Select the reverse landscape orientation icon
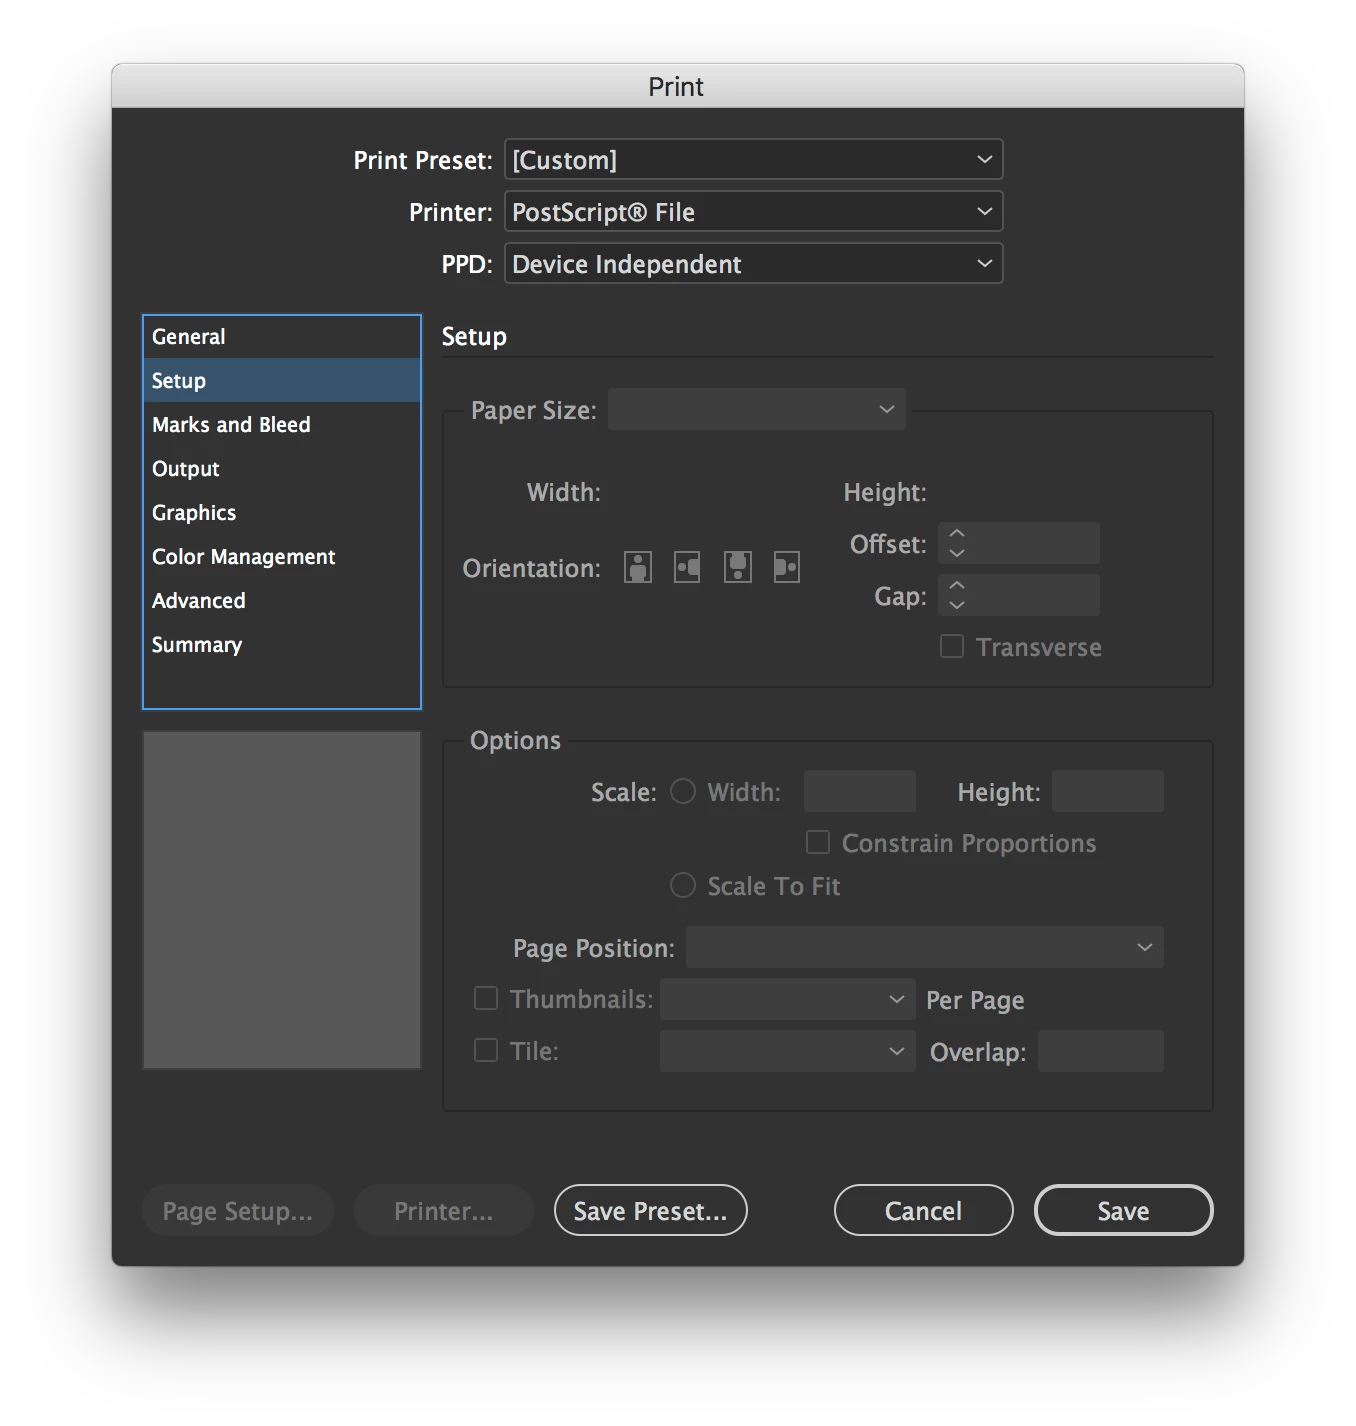This screenshot has width=1356, height=1426. pyautogui.click(x=787, y=567)
